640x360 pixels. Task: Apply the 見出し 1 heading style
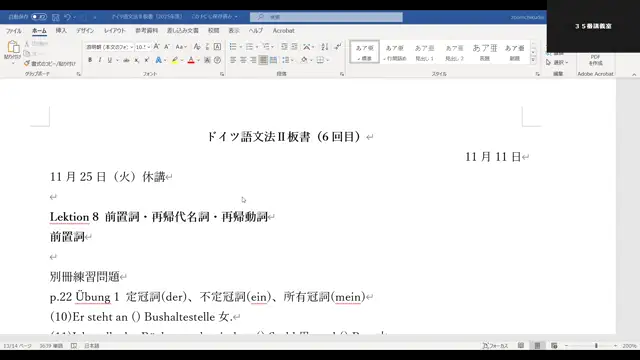(424, 52)
